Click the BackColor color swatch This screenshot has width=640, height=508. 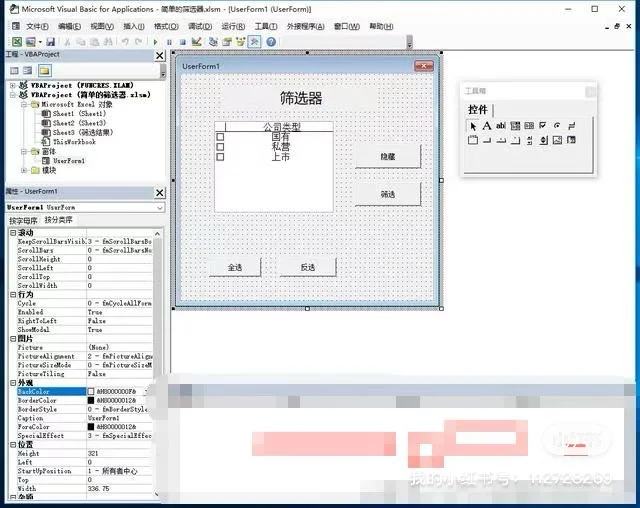click(91, 392)
